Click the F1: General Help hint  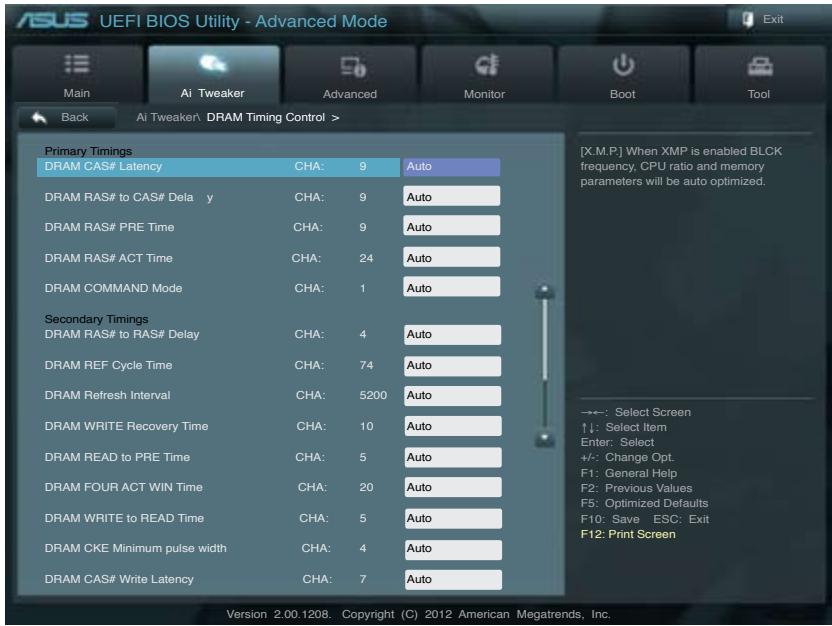pos(629,473)
